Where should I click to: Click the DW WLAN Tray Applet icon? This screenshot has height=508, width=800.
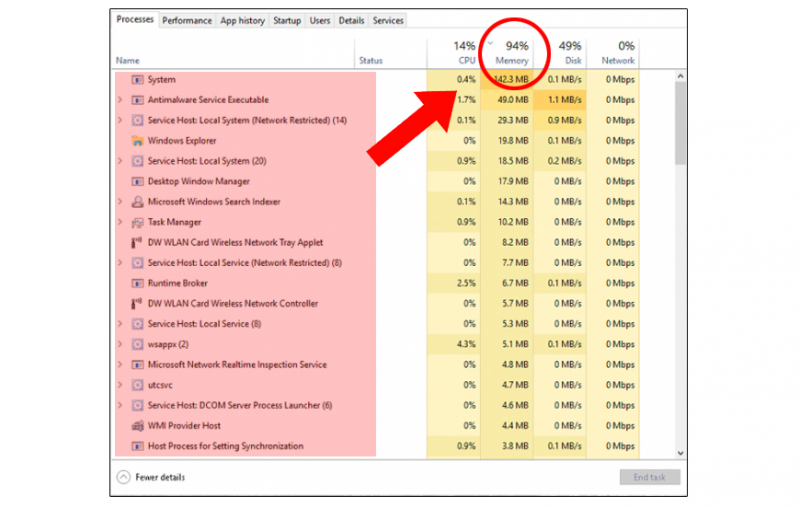coord(137,243)
